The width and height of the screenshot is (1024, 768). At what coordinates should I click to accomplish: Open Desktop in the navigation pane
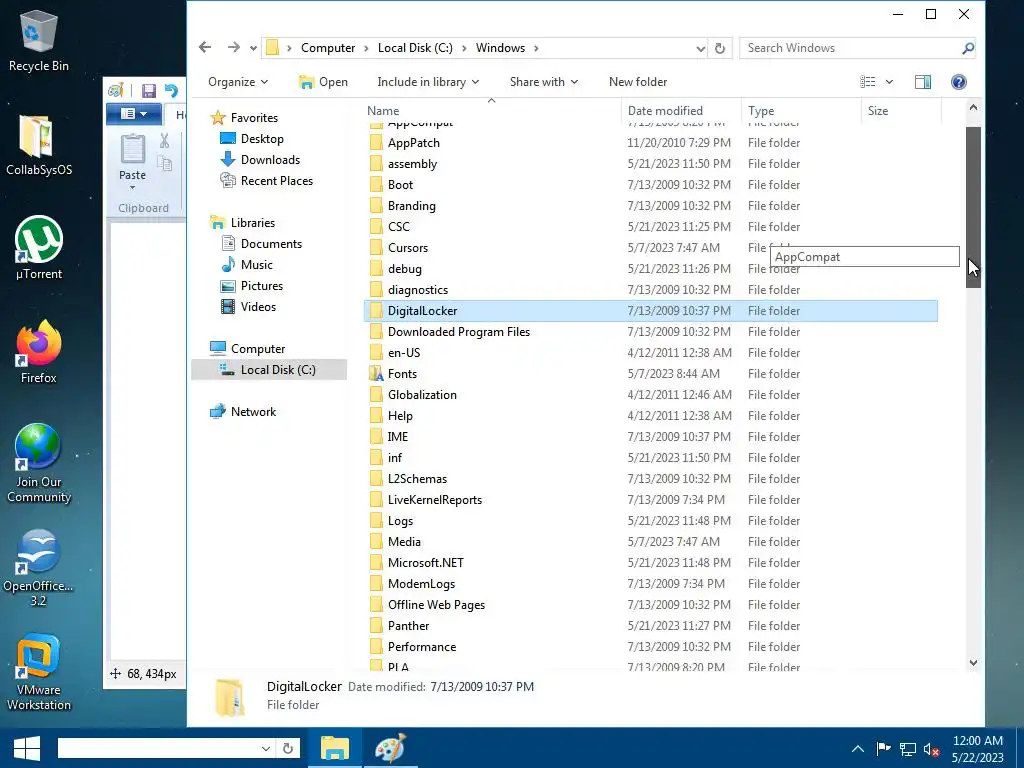tap(262, 138)
